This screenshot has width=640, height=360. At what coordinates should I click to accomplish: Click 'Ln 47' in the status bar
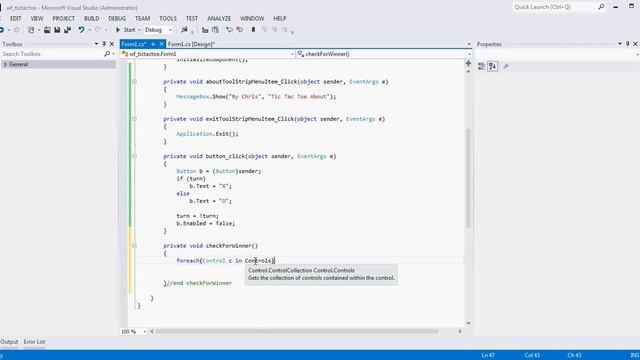tap(488, 355)
